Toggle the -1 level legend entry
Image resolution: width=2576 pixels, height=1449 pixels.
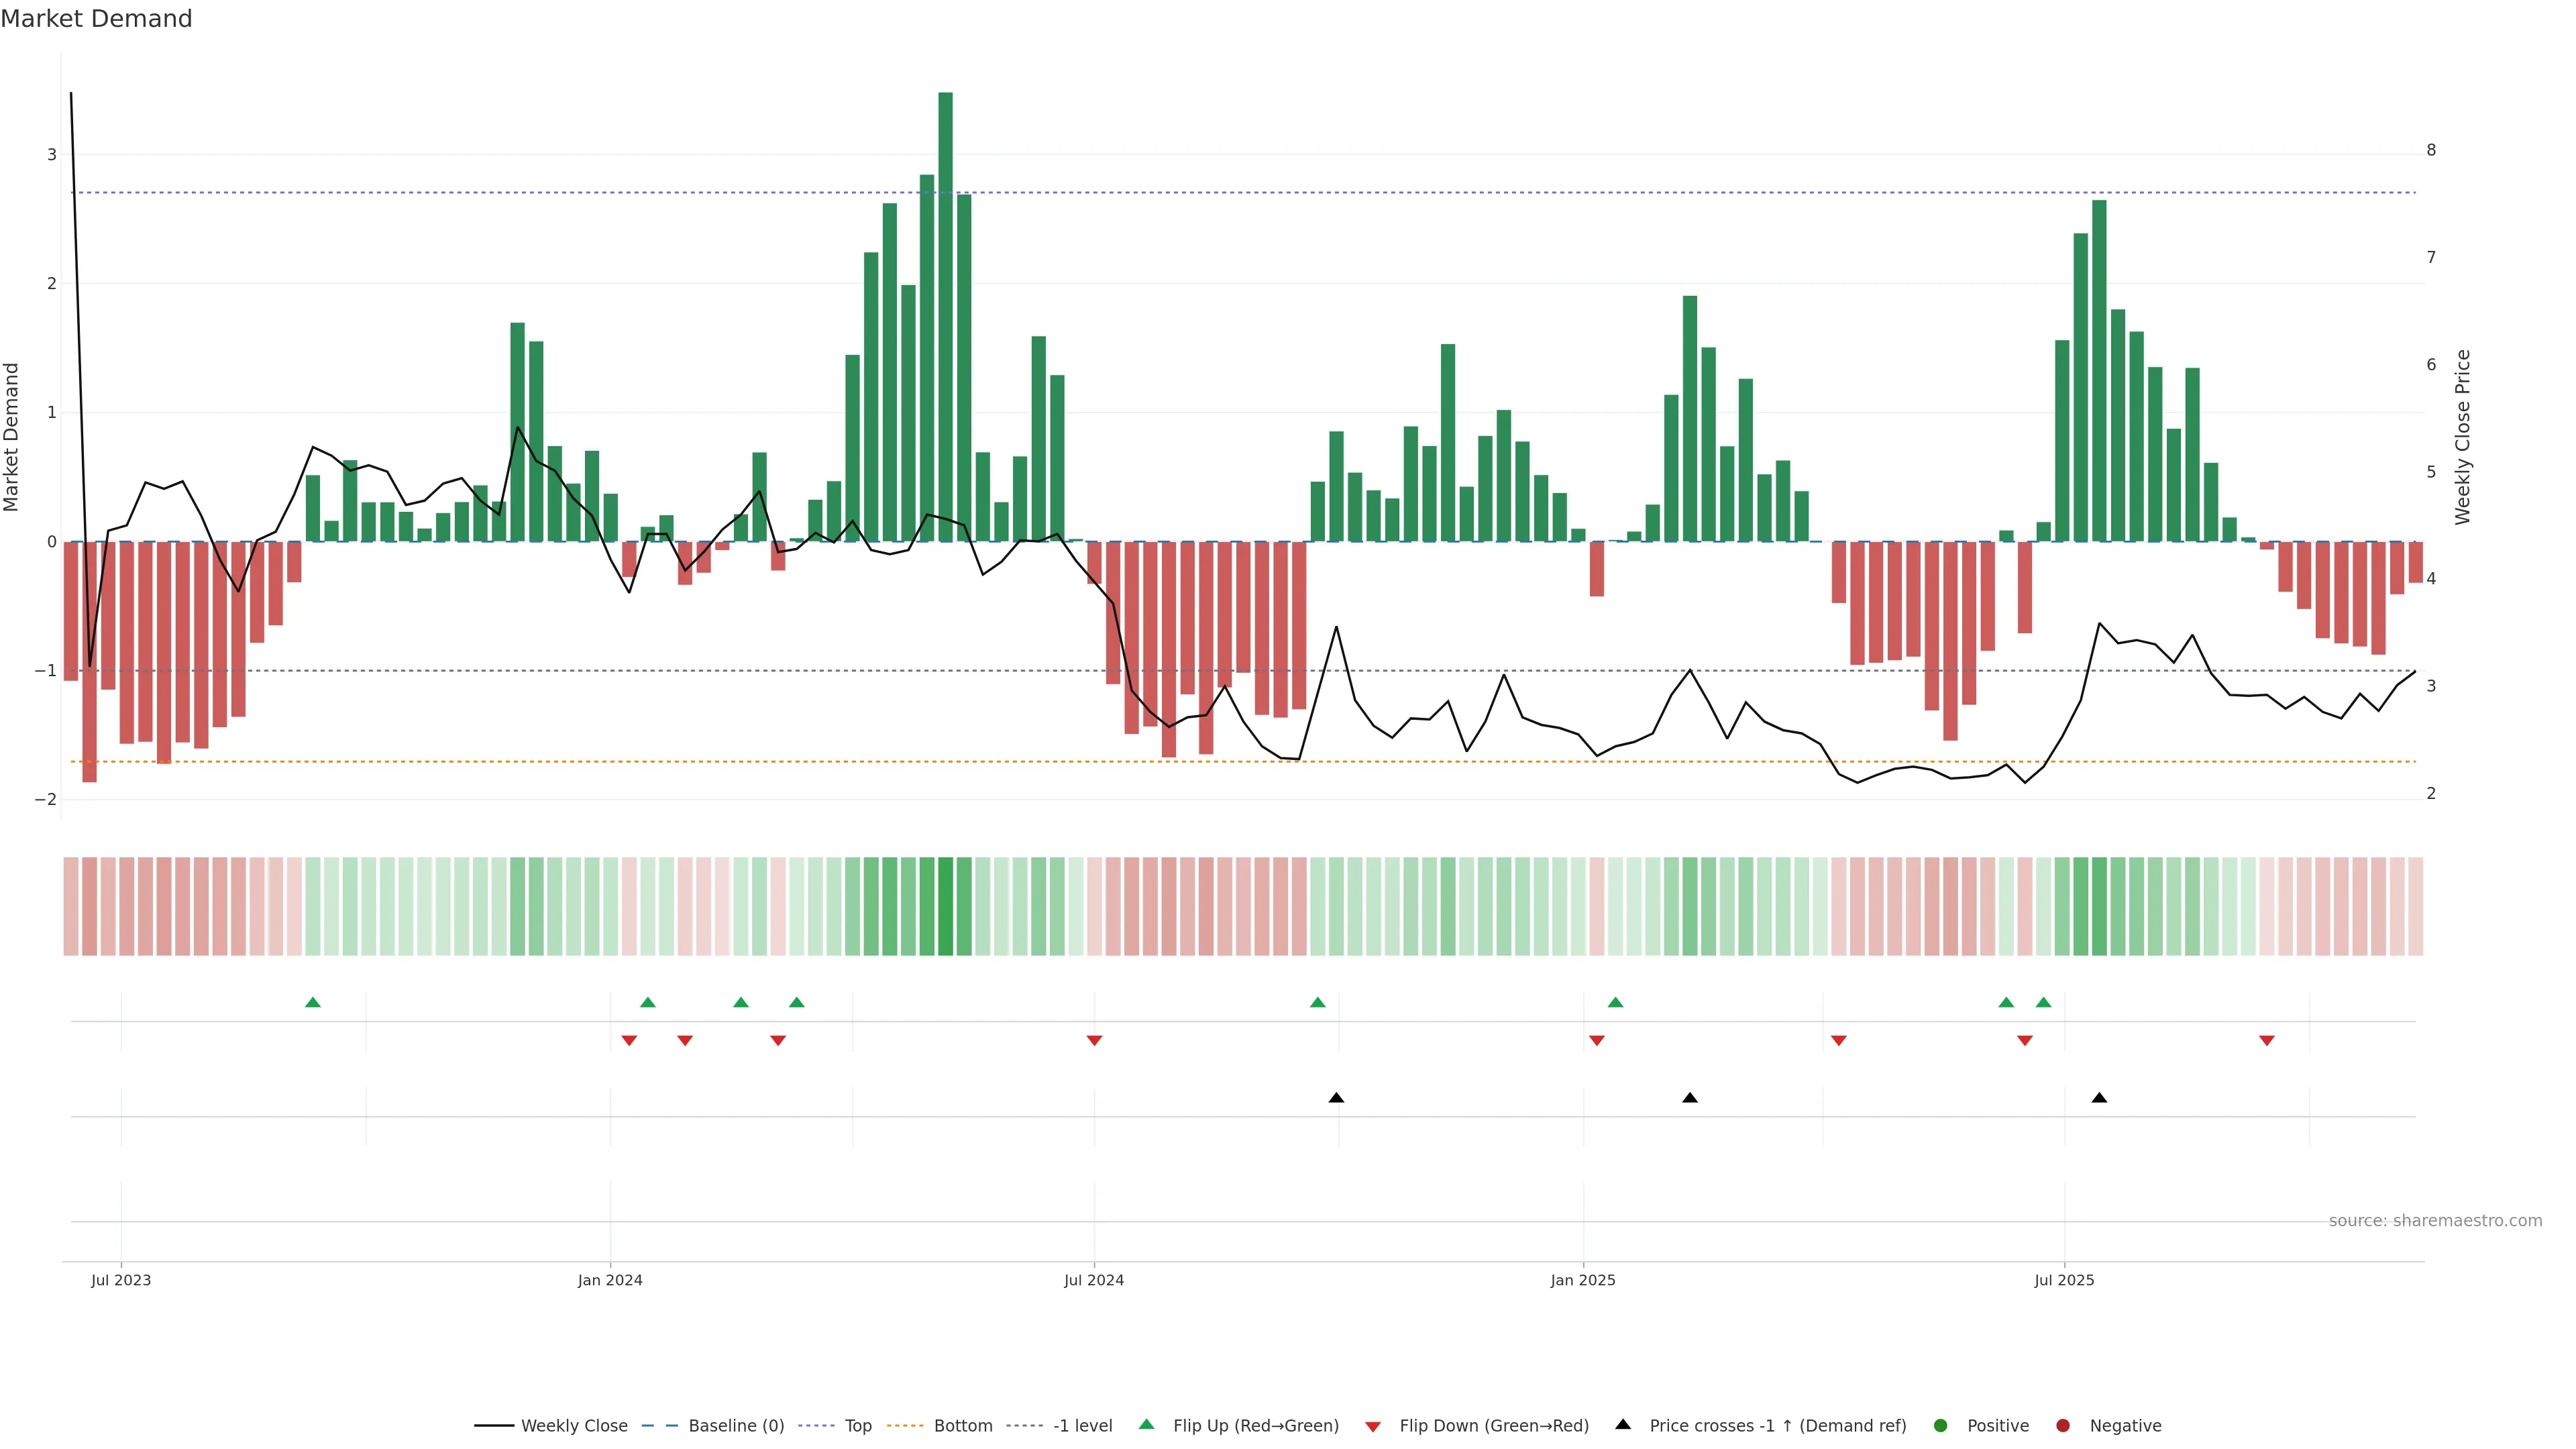tap(1082, 1425)
